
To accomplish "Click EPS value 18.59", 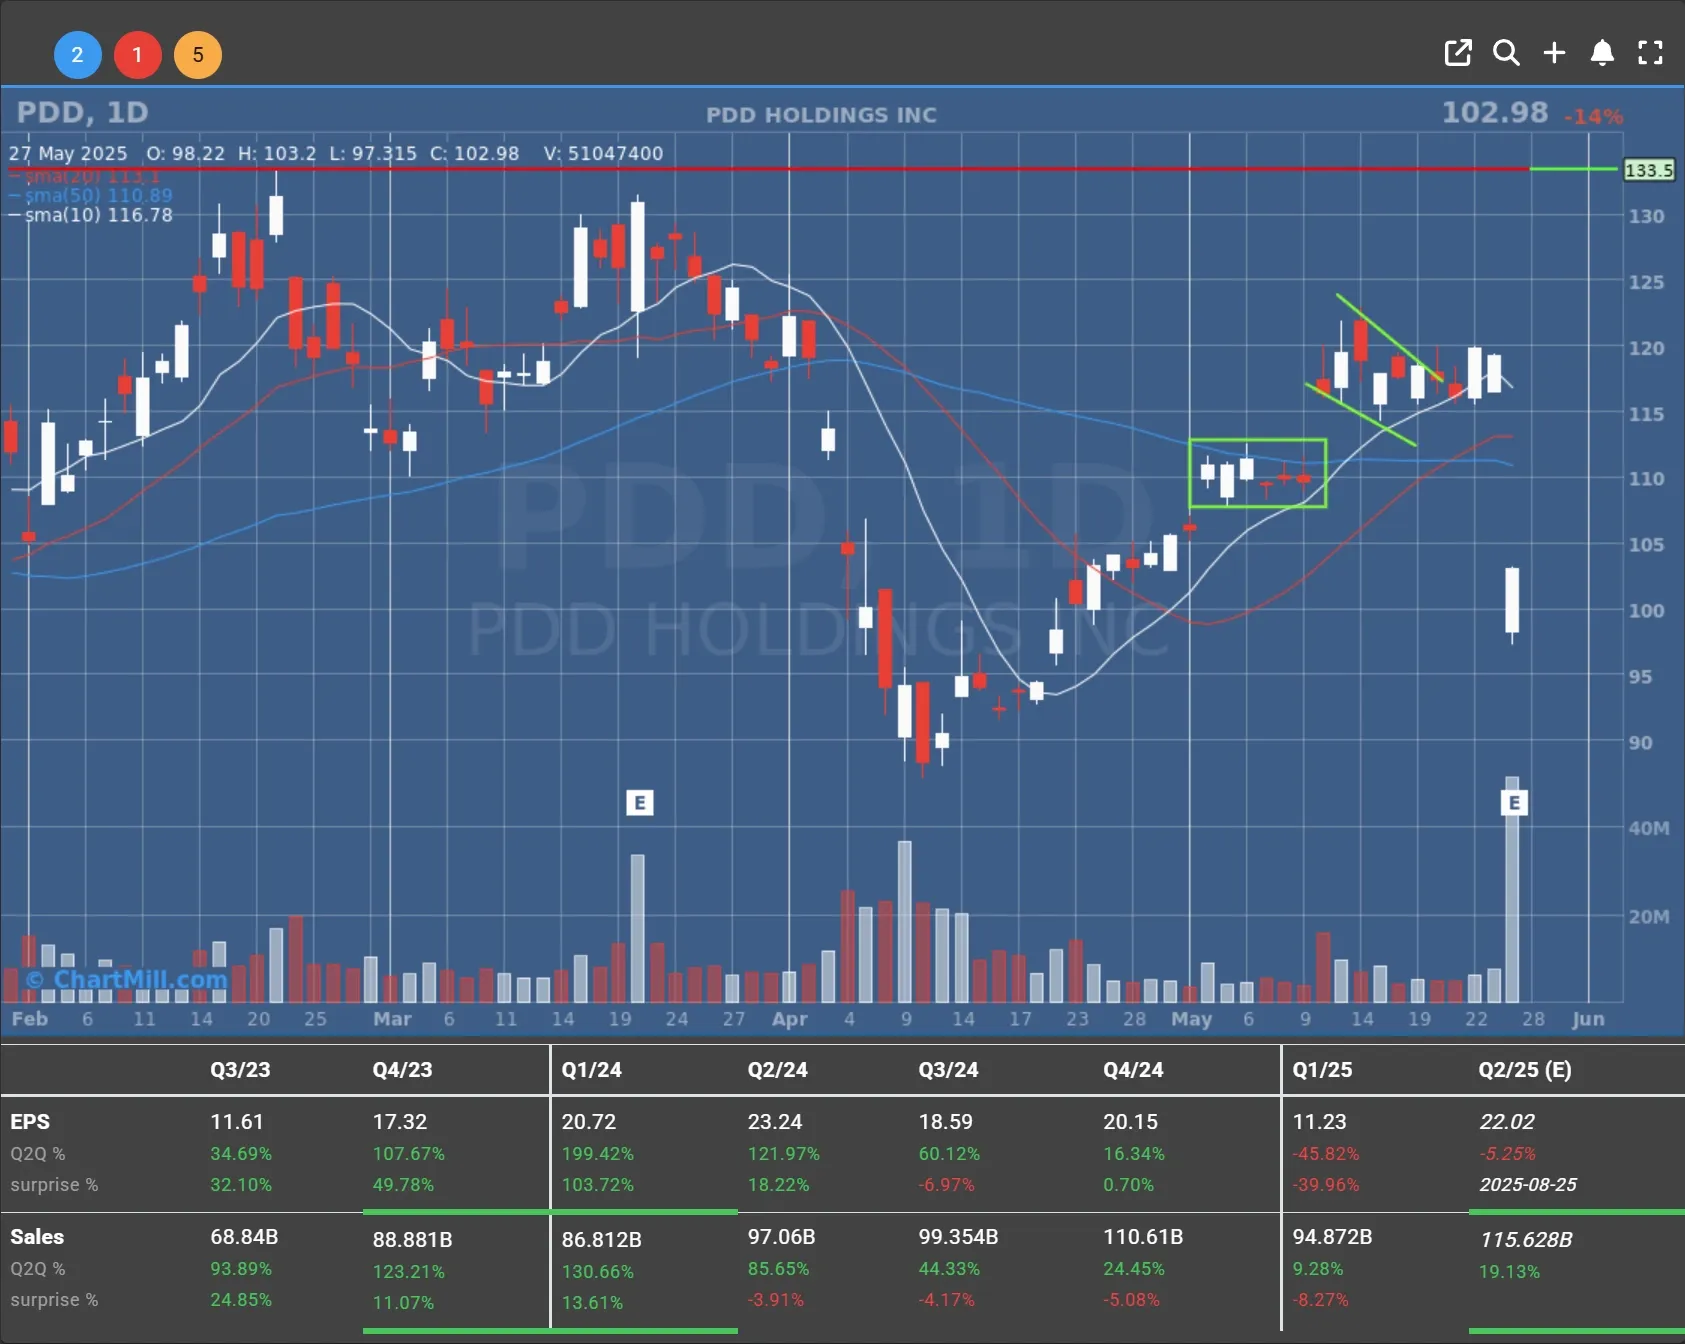I will coord(946,1122).
